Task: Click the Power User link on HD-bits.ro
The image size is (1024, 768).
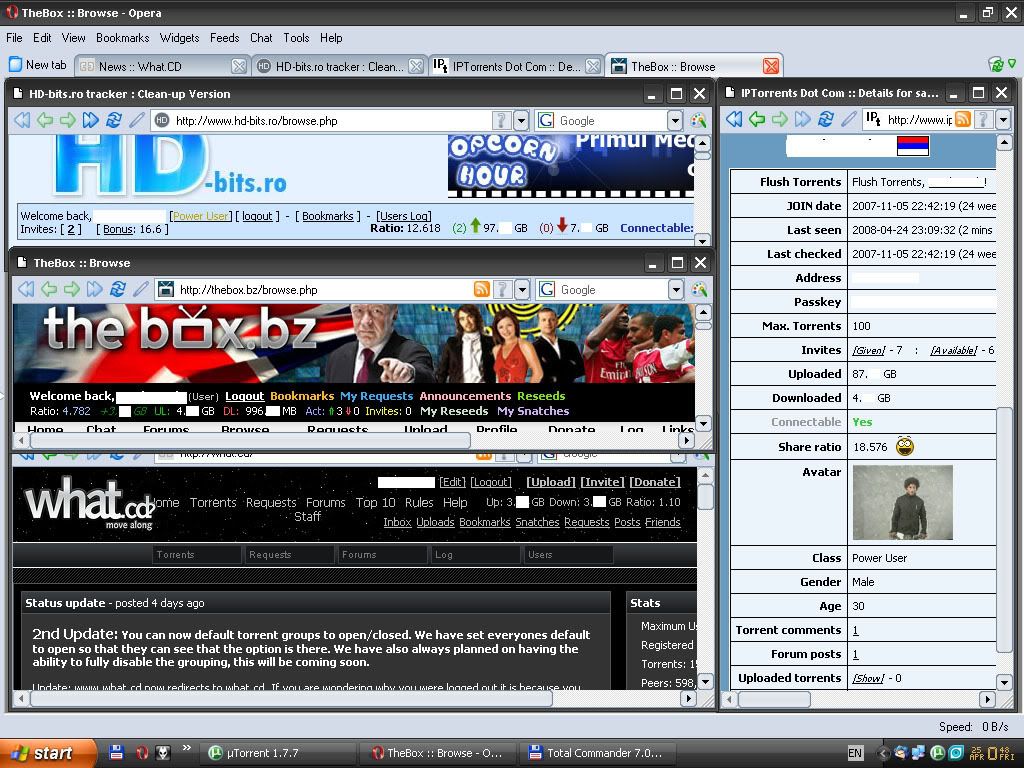Action: pyautogui.click(x=201, y=216)
